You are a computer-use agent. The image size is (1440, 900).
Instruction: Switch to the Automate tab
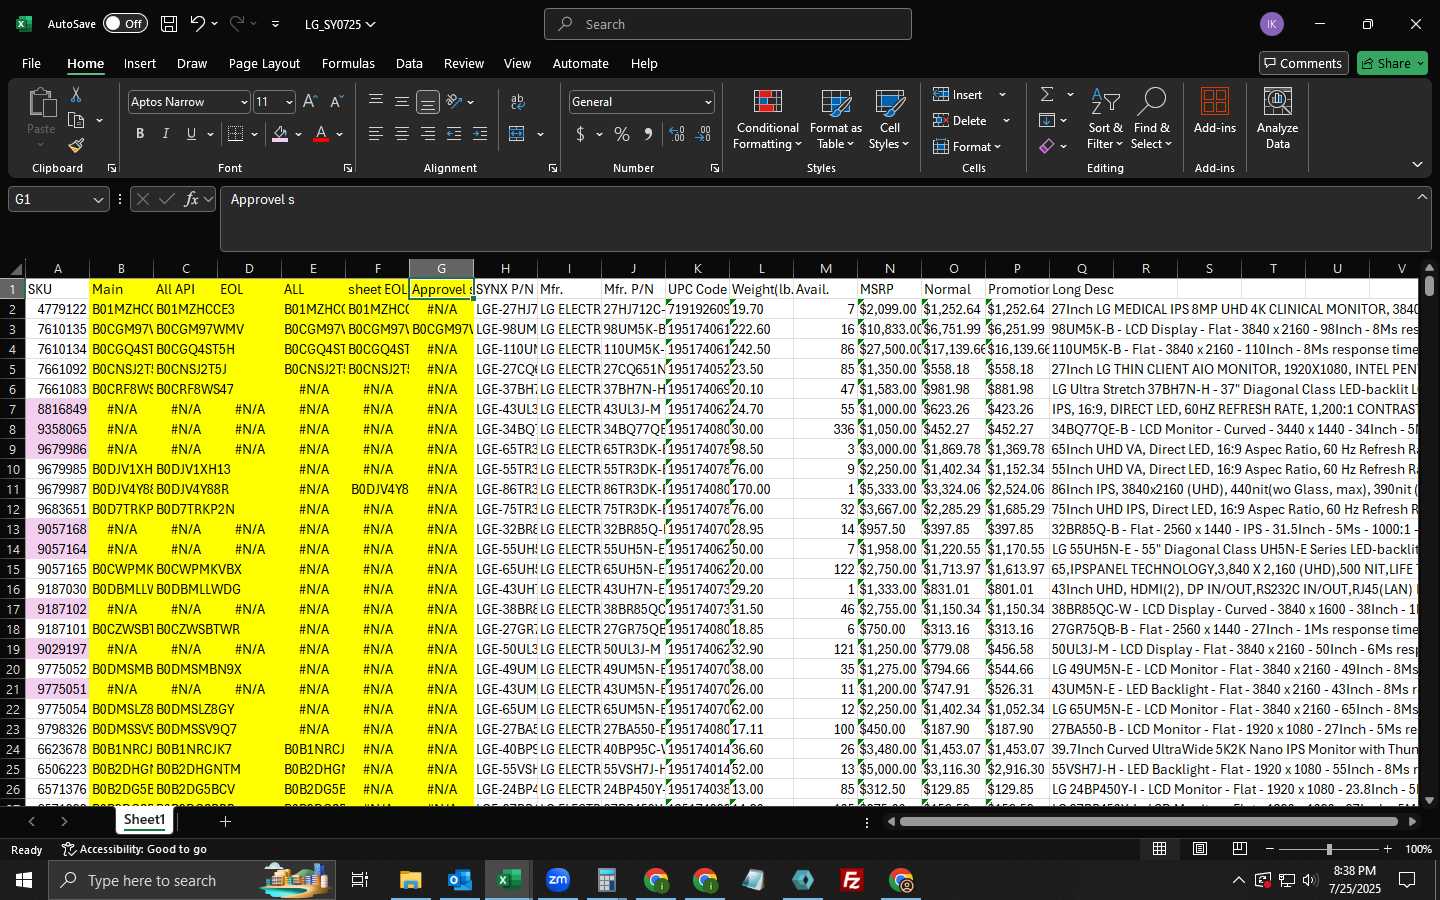580,63
